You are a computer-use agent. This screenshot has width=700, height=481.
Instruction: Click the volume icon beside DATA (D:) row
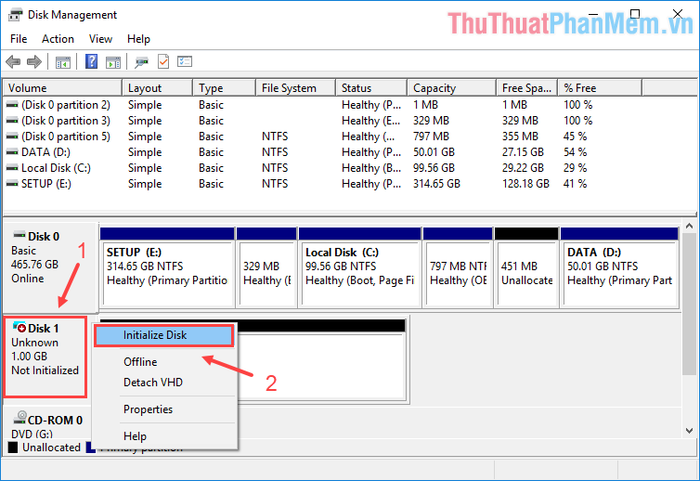12,152
